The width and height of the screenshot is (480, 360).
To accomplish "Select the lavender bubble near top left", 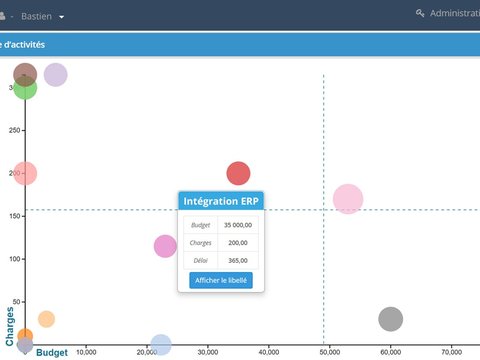I will (x=56, y=75).
